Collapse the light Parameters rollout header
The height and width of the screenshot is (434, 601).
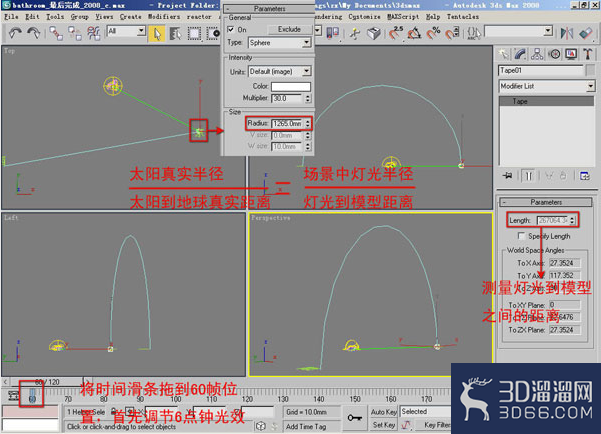tap(269, 8)
